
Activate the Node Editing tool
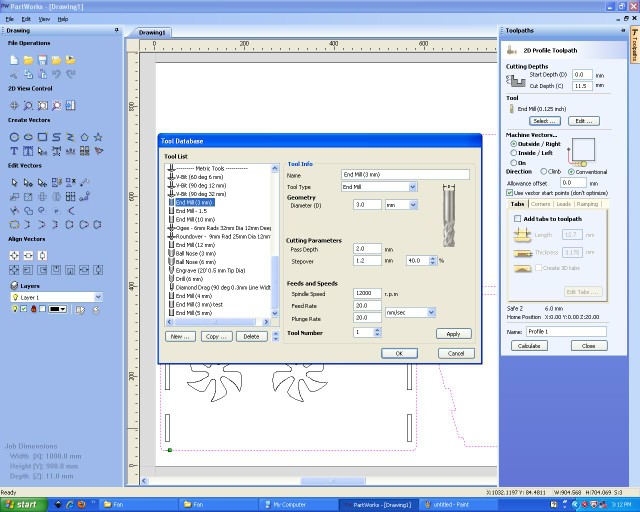(28, 183)
